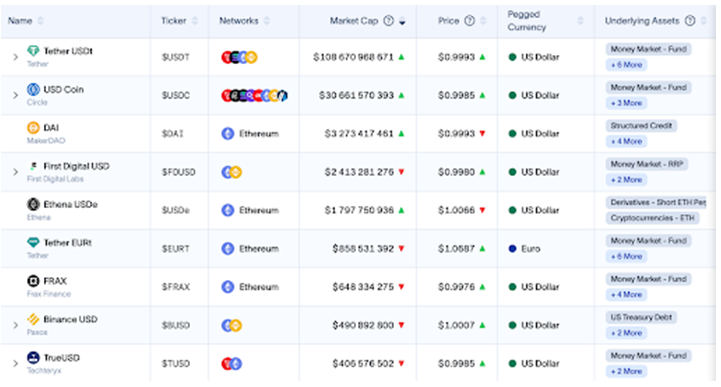Expand the USD Coin row
The width and height of the screenshot is (721, 387).
tap(16, 95)
